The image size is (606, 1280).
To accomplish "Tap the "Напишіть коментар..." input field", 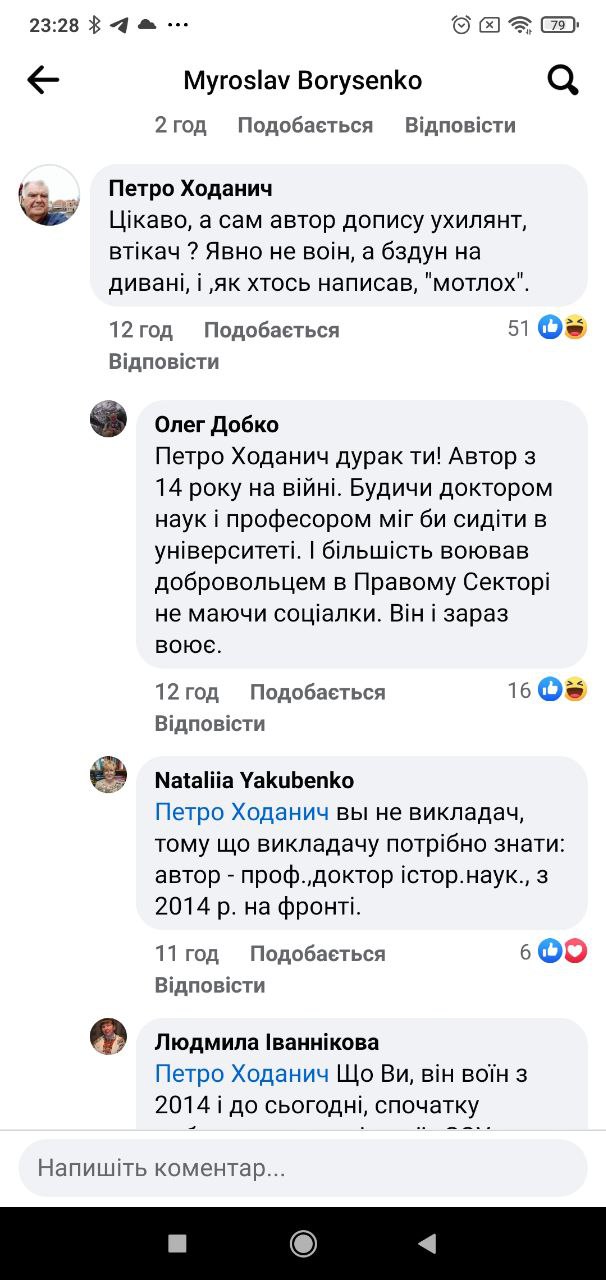I will click(302, 1167).
